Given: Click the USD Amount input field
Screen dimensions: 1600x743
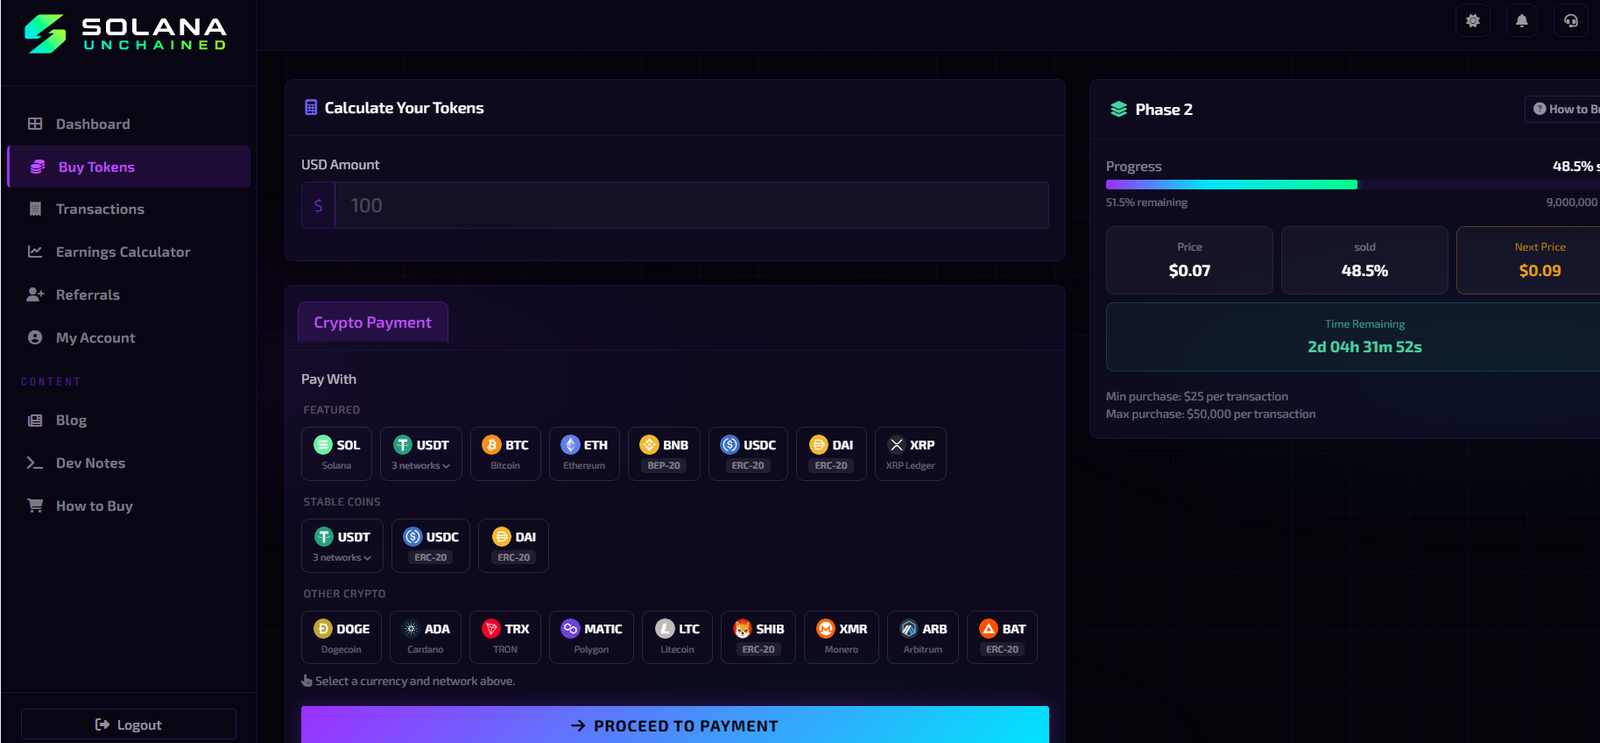Looking at the screenshot, I should 691,205.
